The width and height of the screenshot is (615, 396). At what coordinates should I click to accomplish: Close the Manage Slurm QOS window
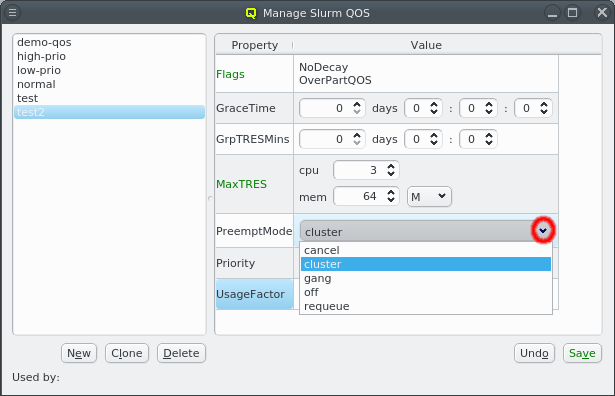click(x=602, y=13)
